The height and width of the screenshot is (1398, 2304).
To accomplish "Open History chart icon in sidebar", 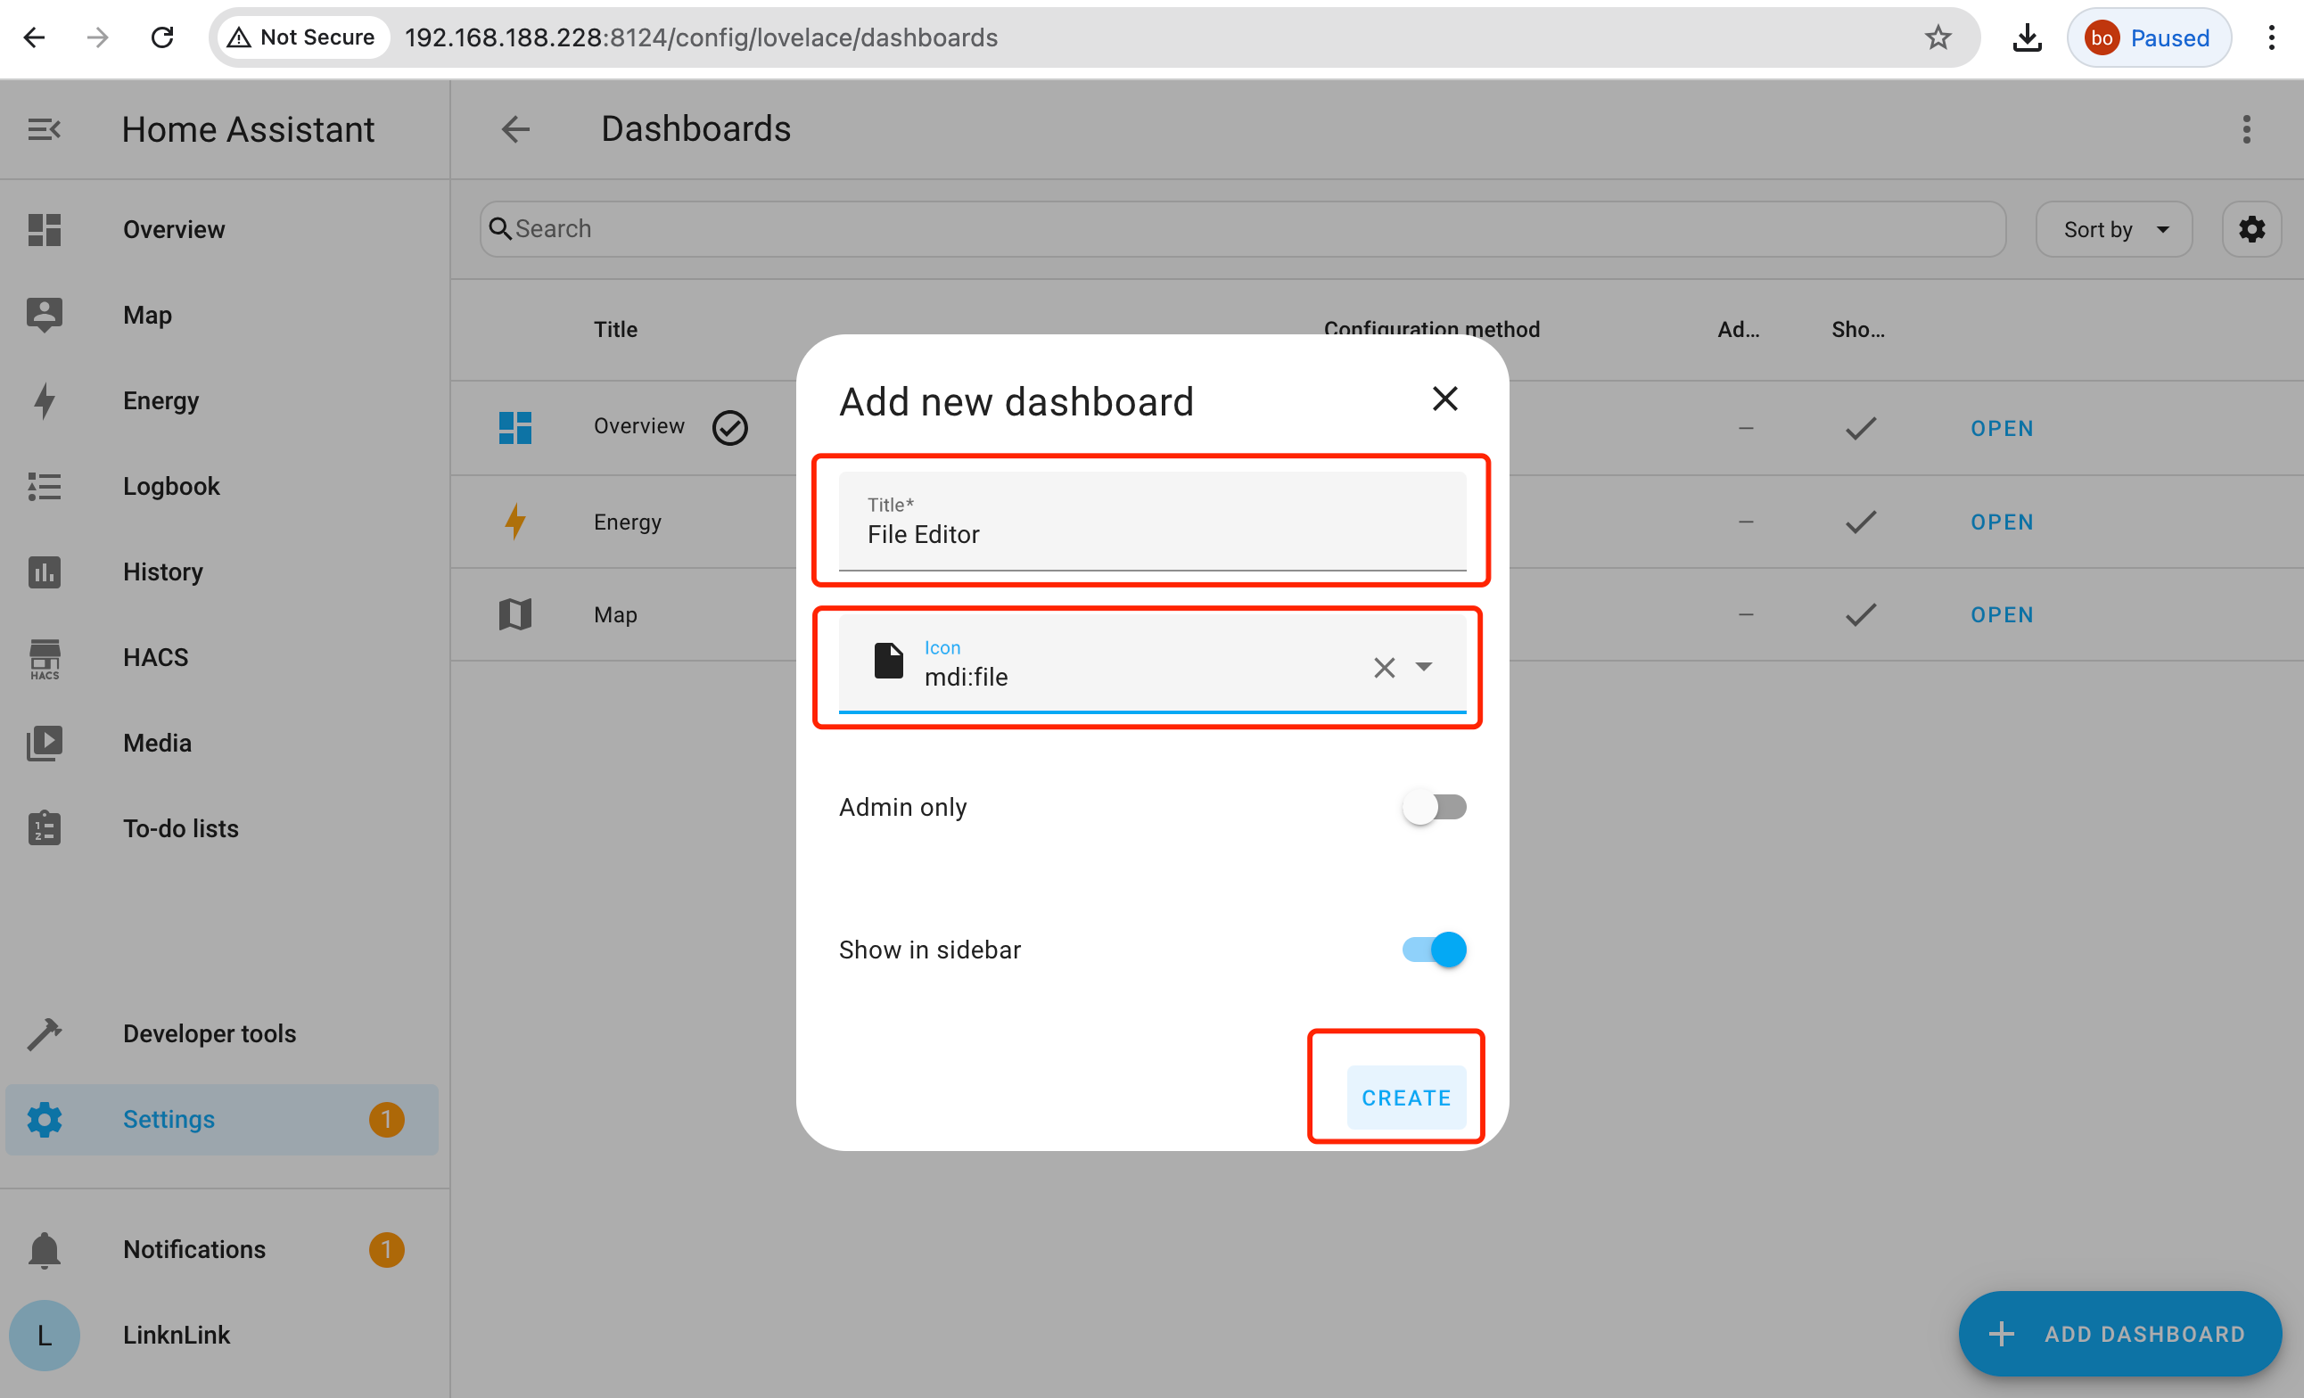I will [x=44, y=572].
